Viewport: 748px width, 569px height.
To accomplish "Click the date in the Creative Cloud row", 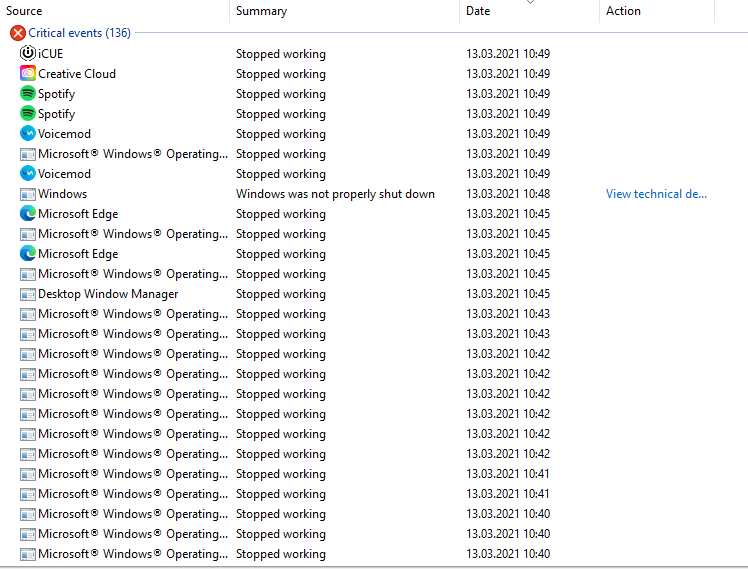I will coord(508,74).
